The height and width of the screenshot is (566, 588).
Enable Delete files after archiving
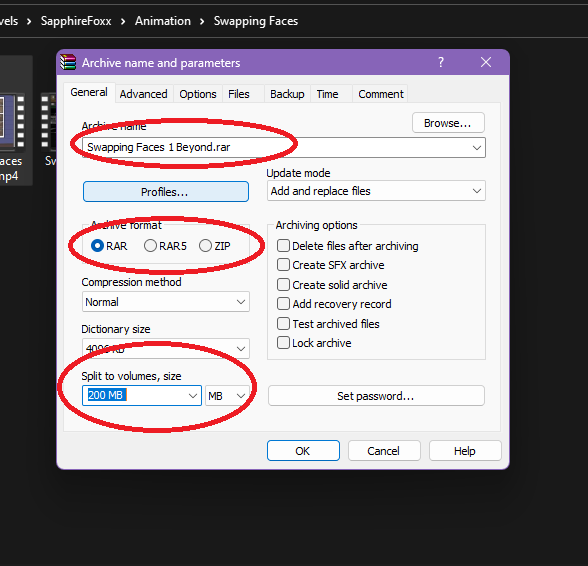347,246
